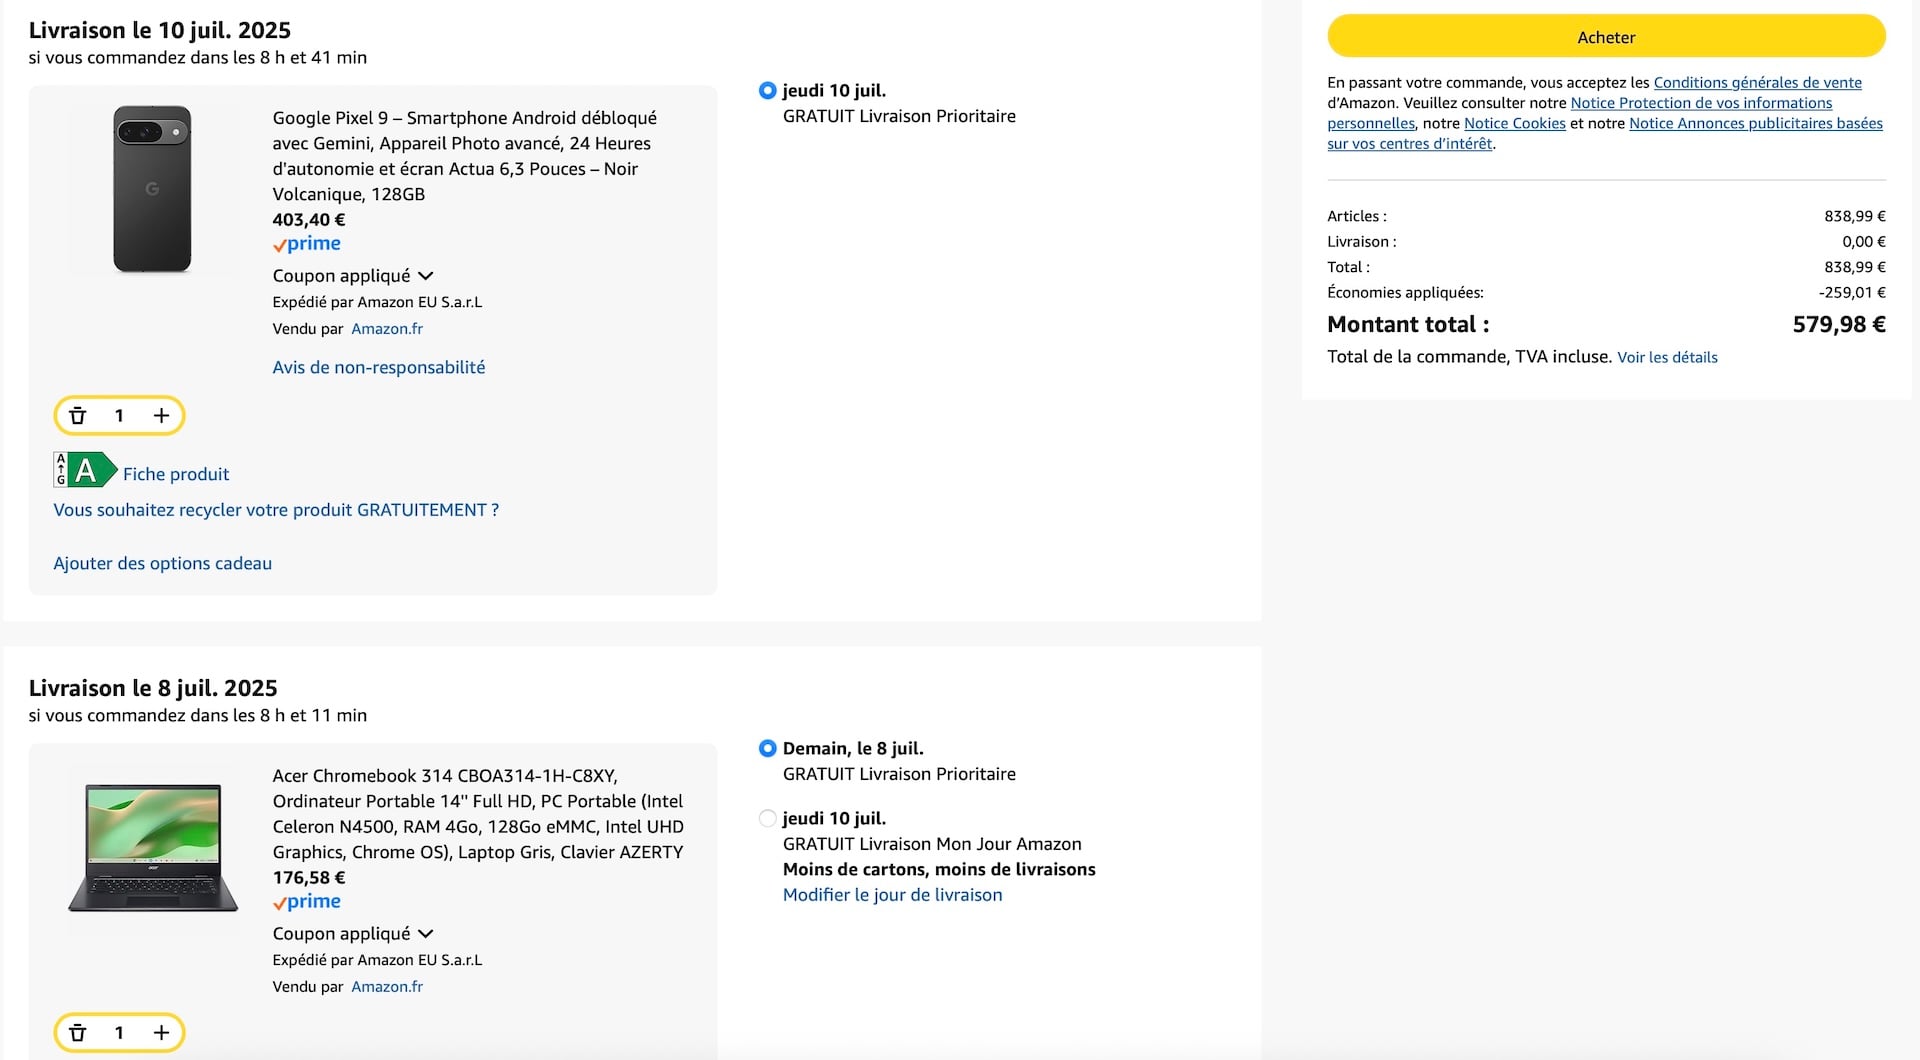The height and width of the screenshot is (1060, 1920).
Task: Click the green energy label A icon
Action: tap(86, 470)
